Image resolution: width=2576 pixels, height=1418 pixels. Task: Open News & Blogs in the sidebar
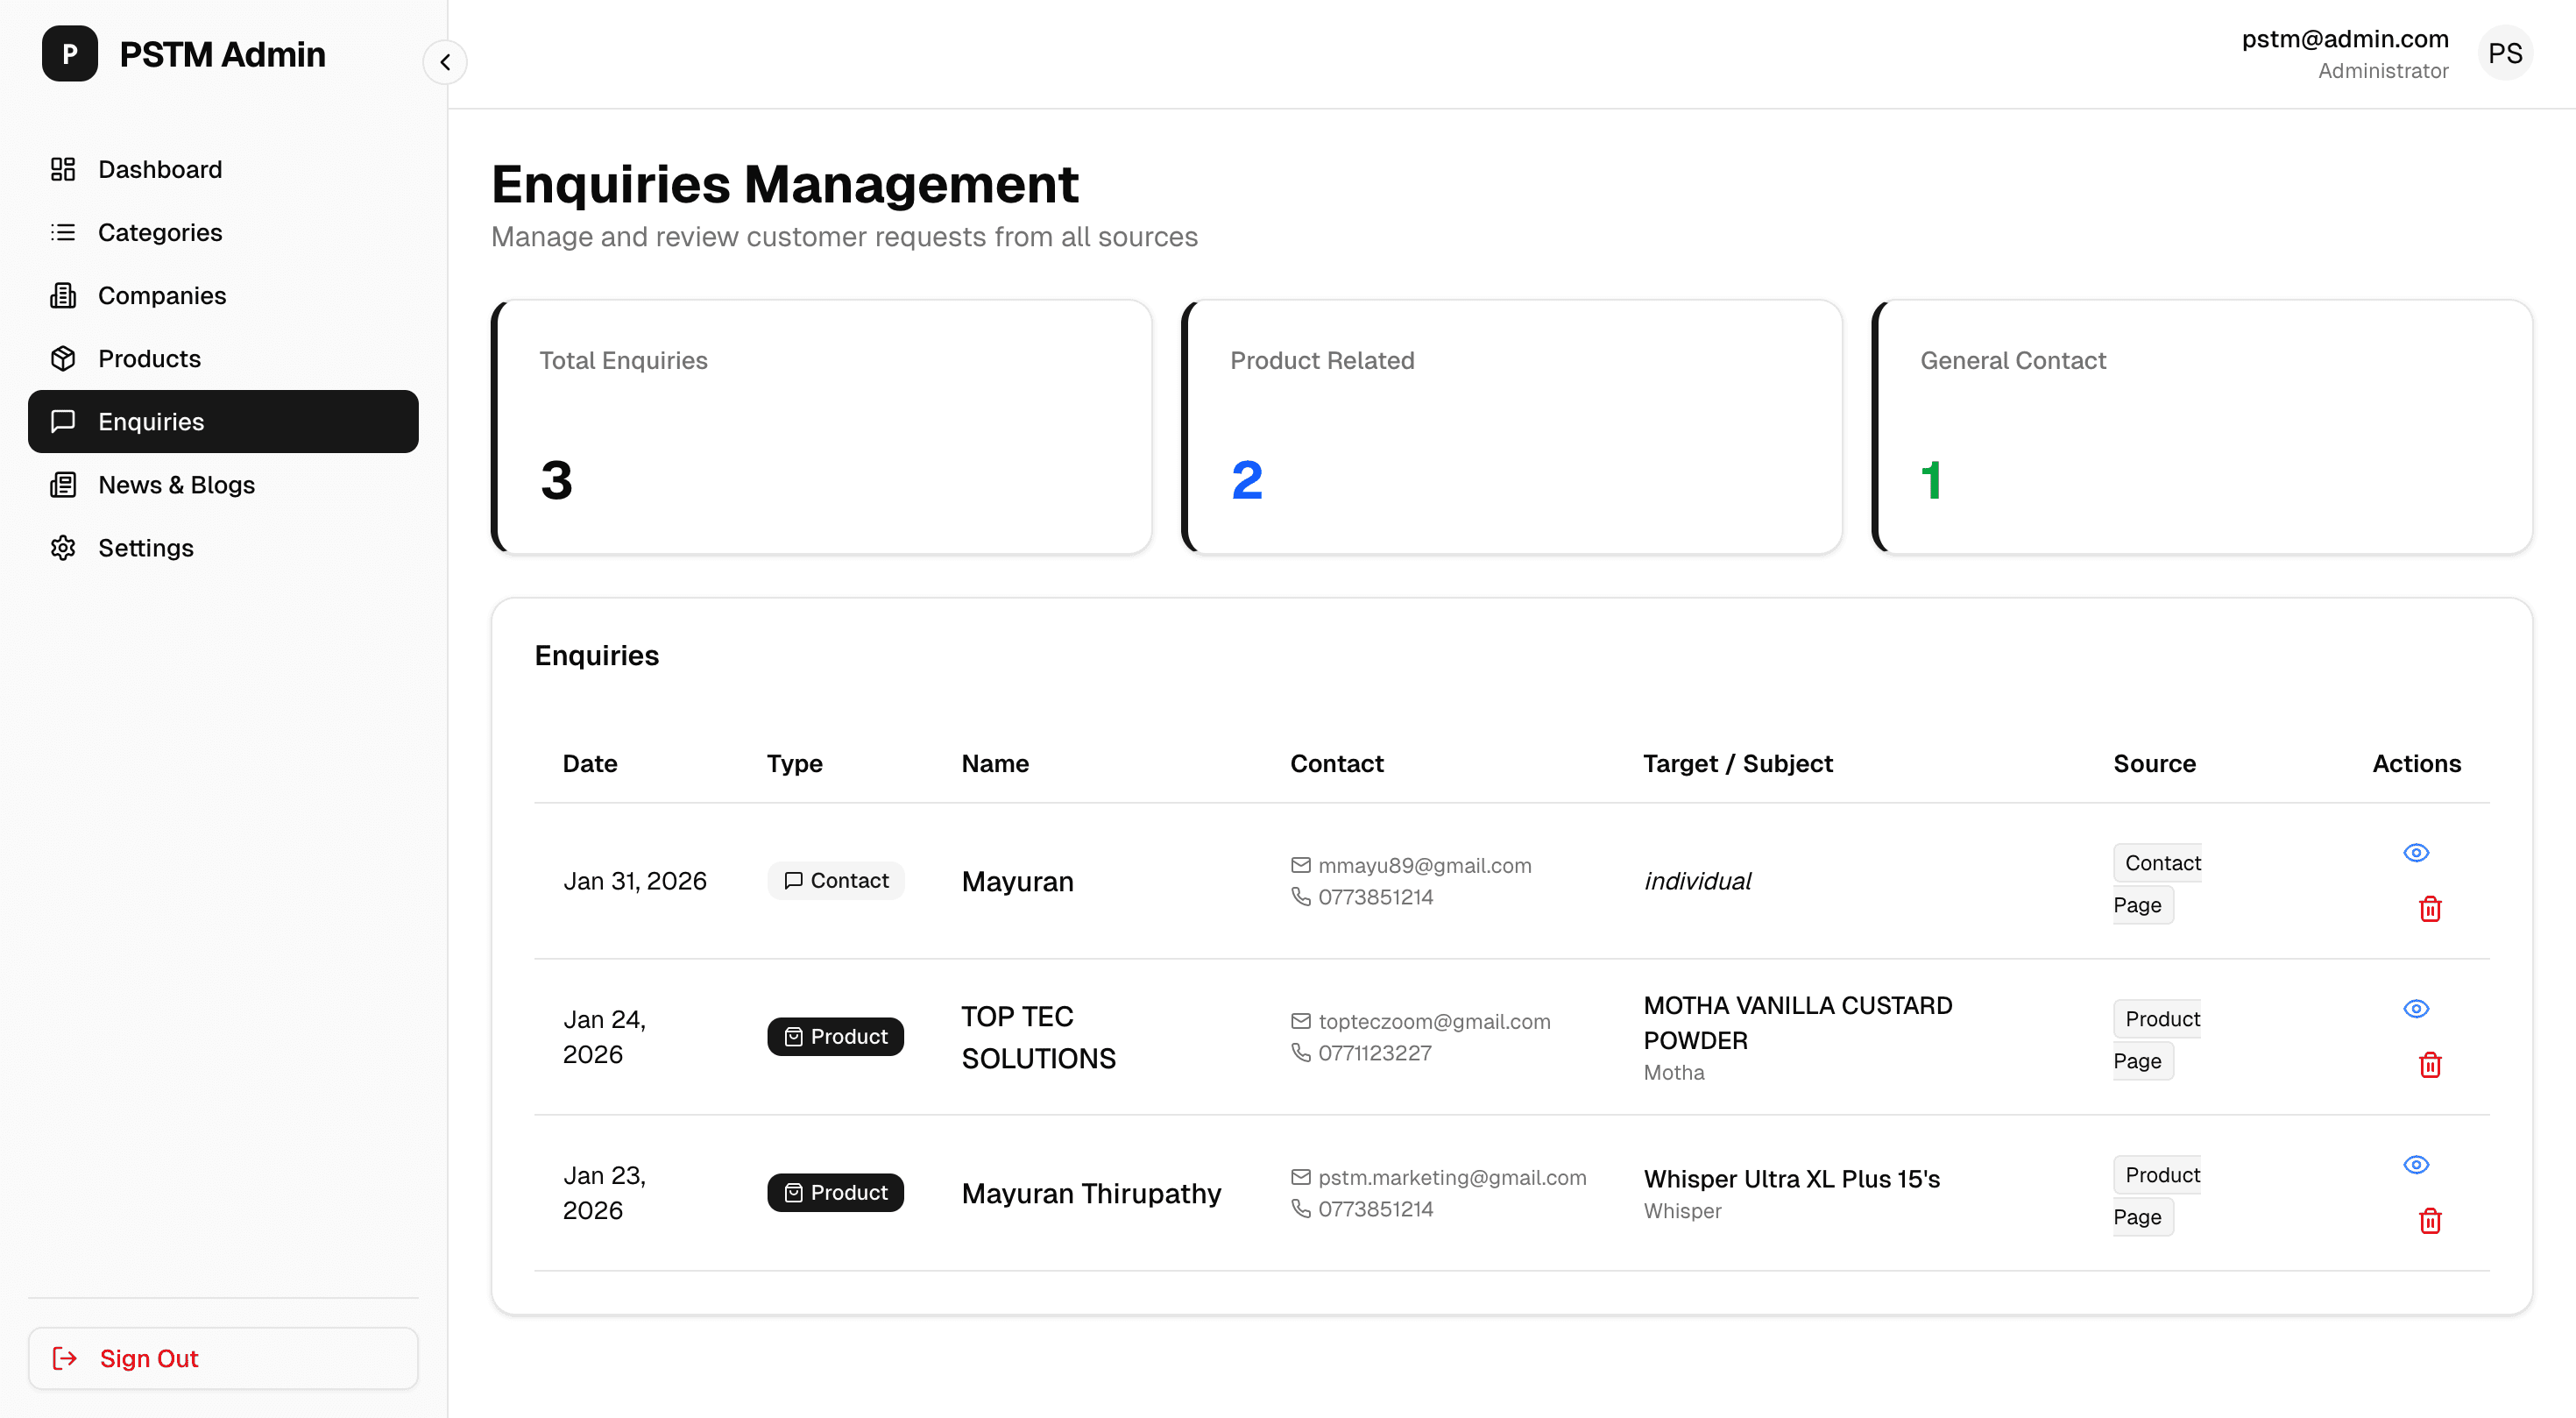[x=223, y=484]
